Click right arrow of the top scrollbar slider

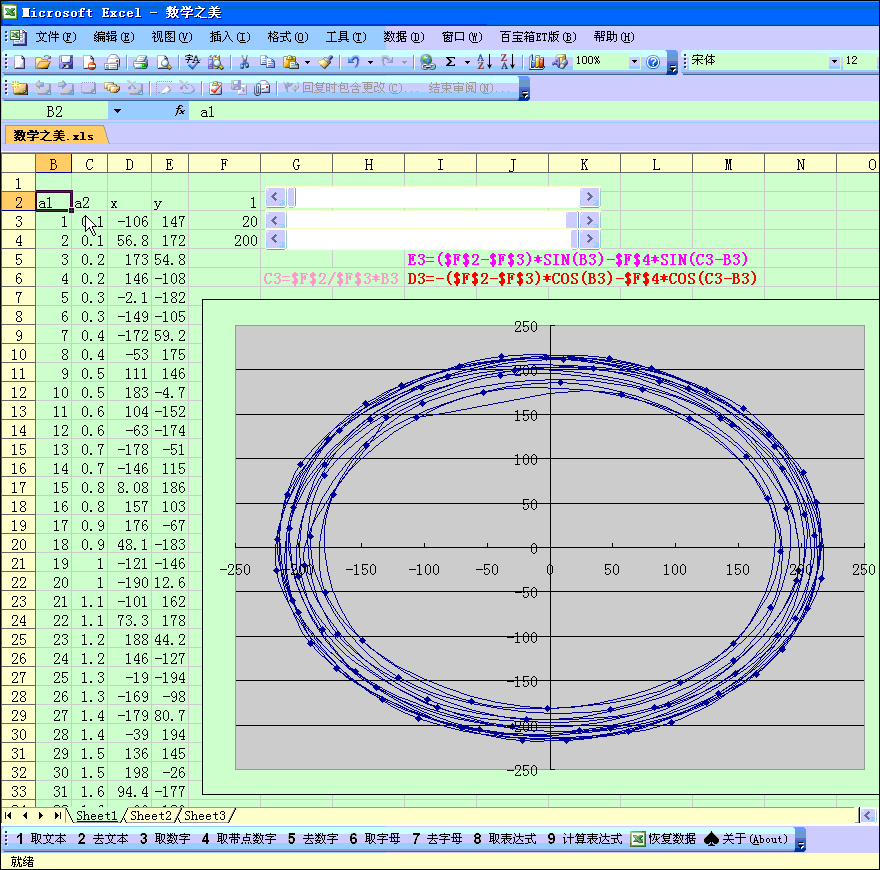[x=589, y=198]
